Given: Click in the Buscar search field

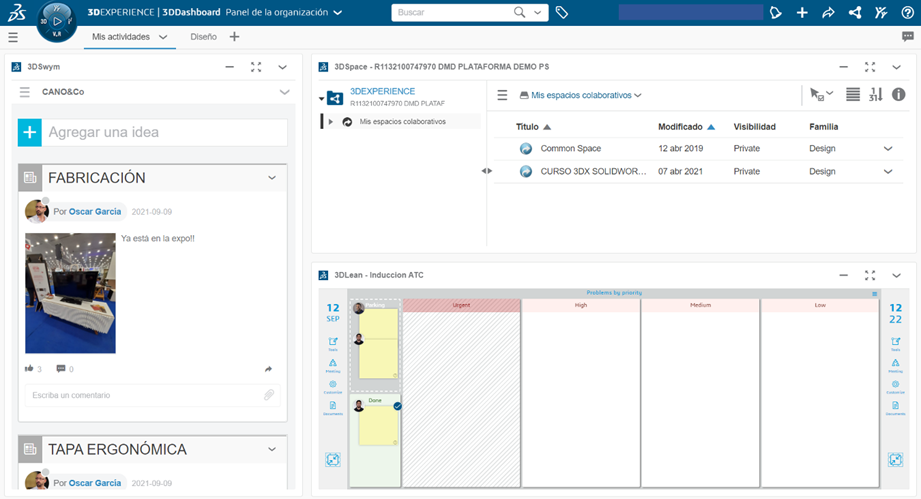Looking at the screenshot, I should 451,12.
